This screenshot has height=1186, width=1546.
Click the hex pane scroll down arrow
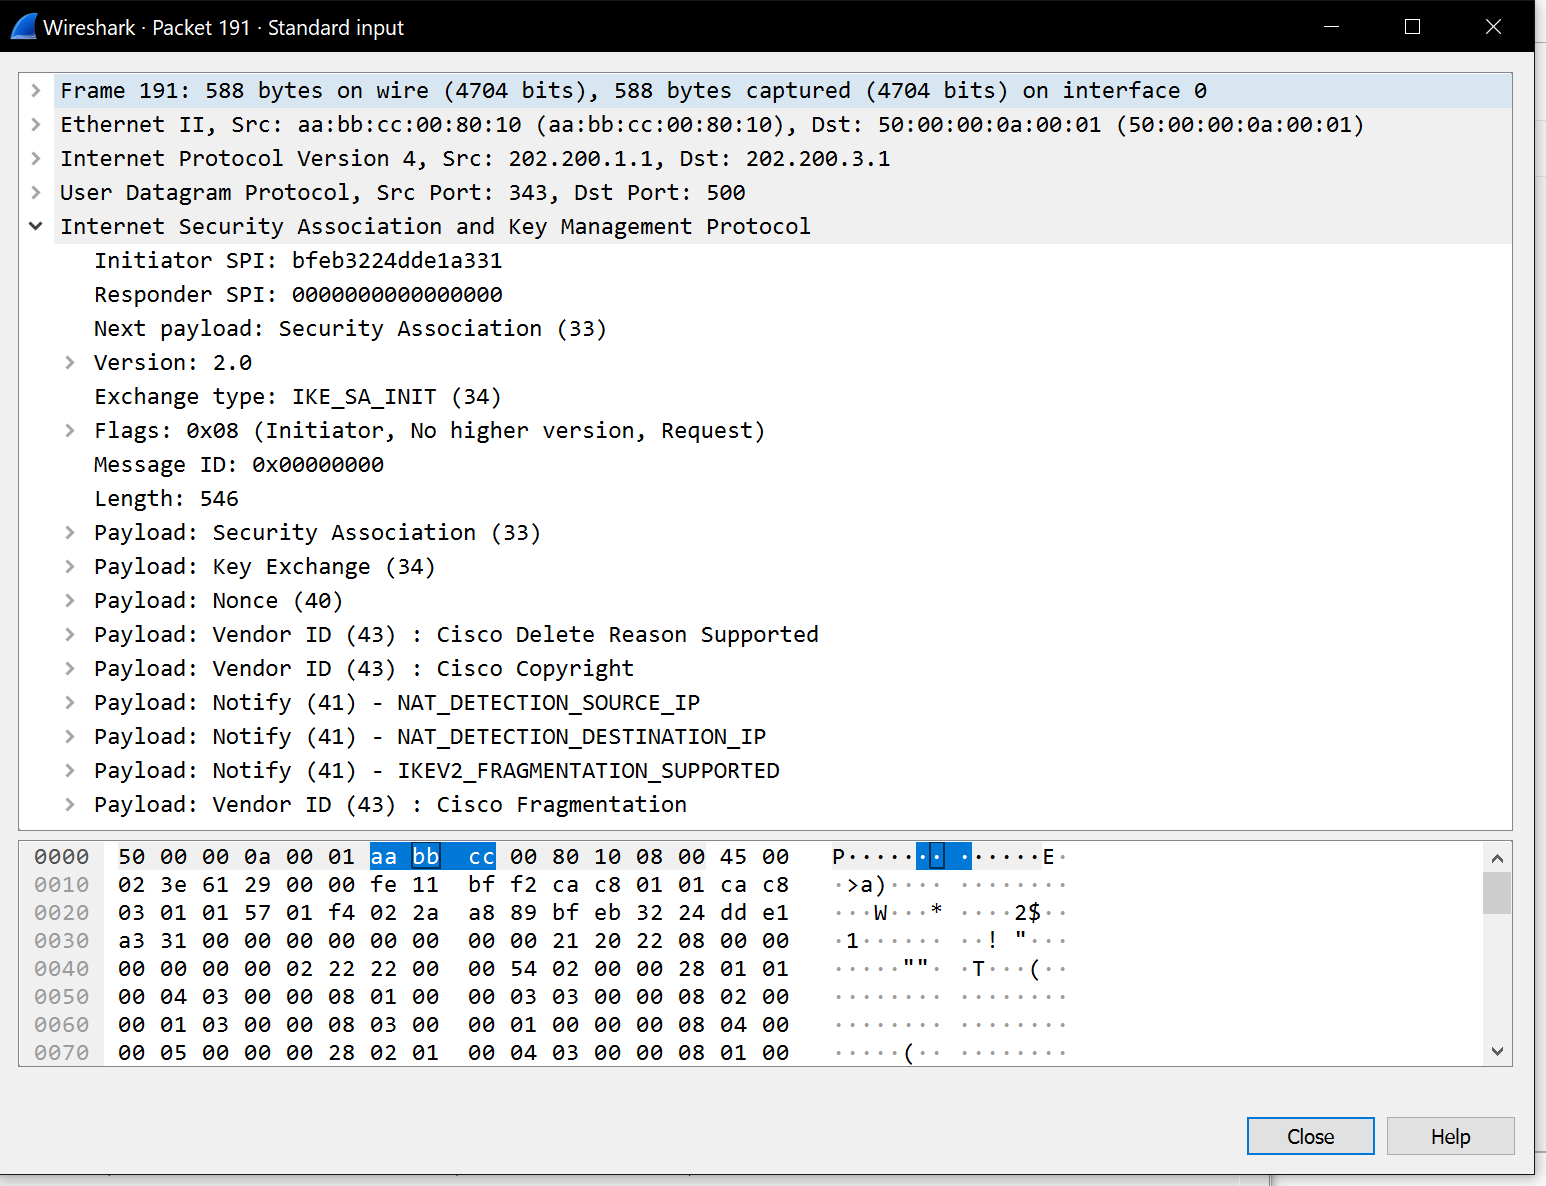pos(1497,1051)
